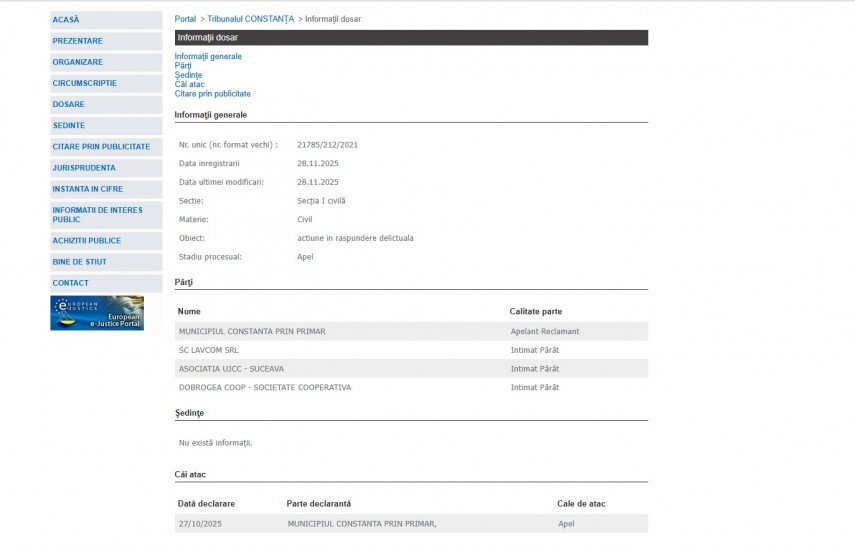Jump to Informații generale anchor link
Image resolution: width=855 pixels, height=547 pixels.
click(x=208, y=57)
